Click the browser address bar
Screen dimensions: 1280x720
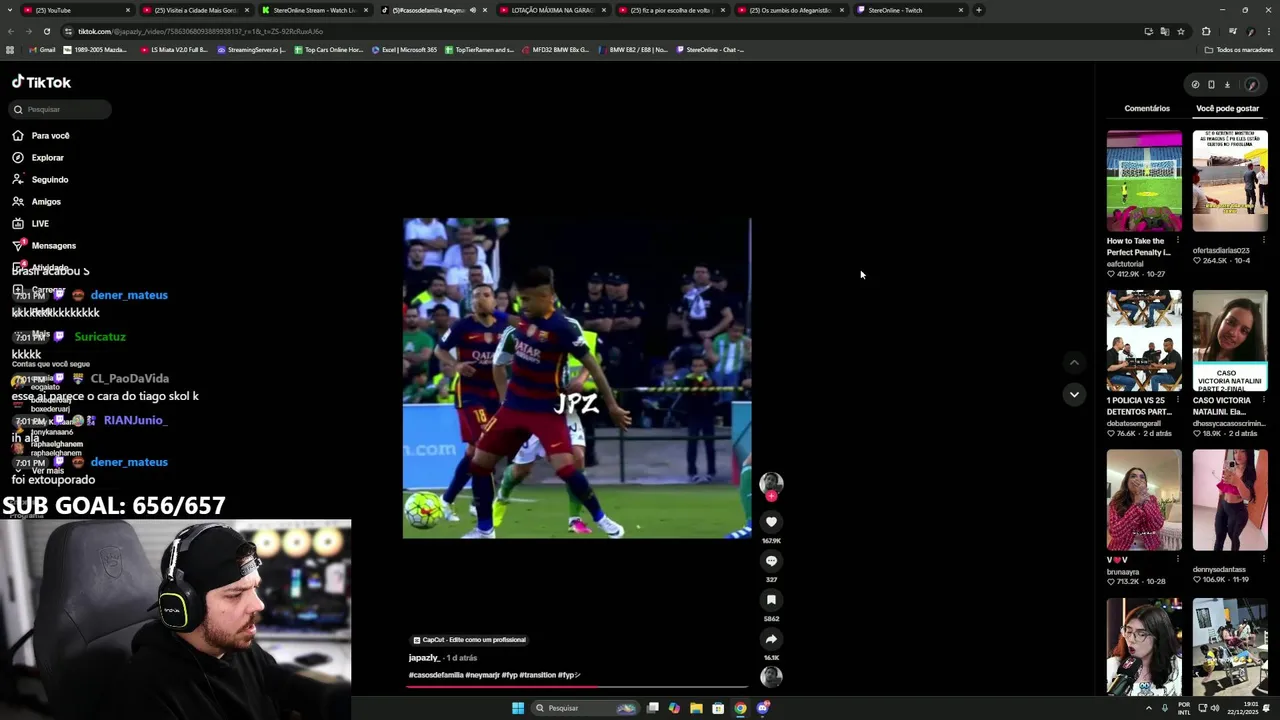[600, 31]
